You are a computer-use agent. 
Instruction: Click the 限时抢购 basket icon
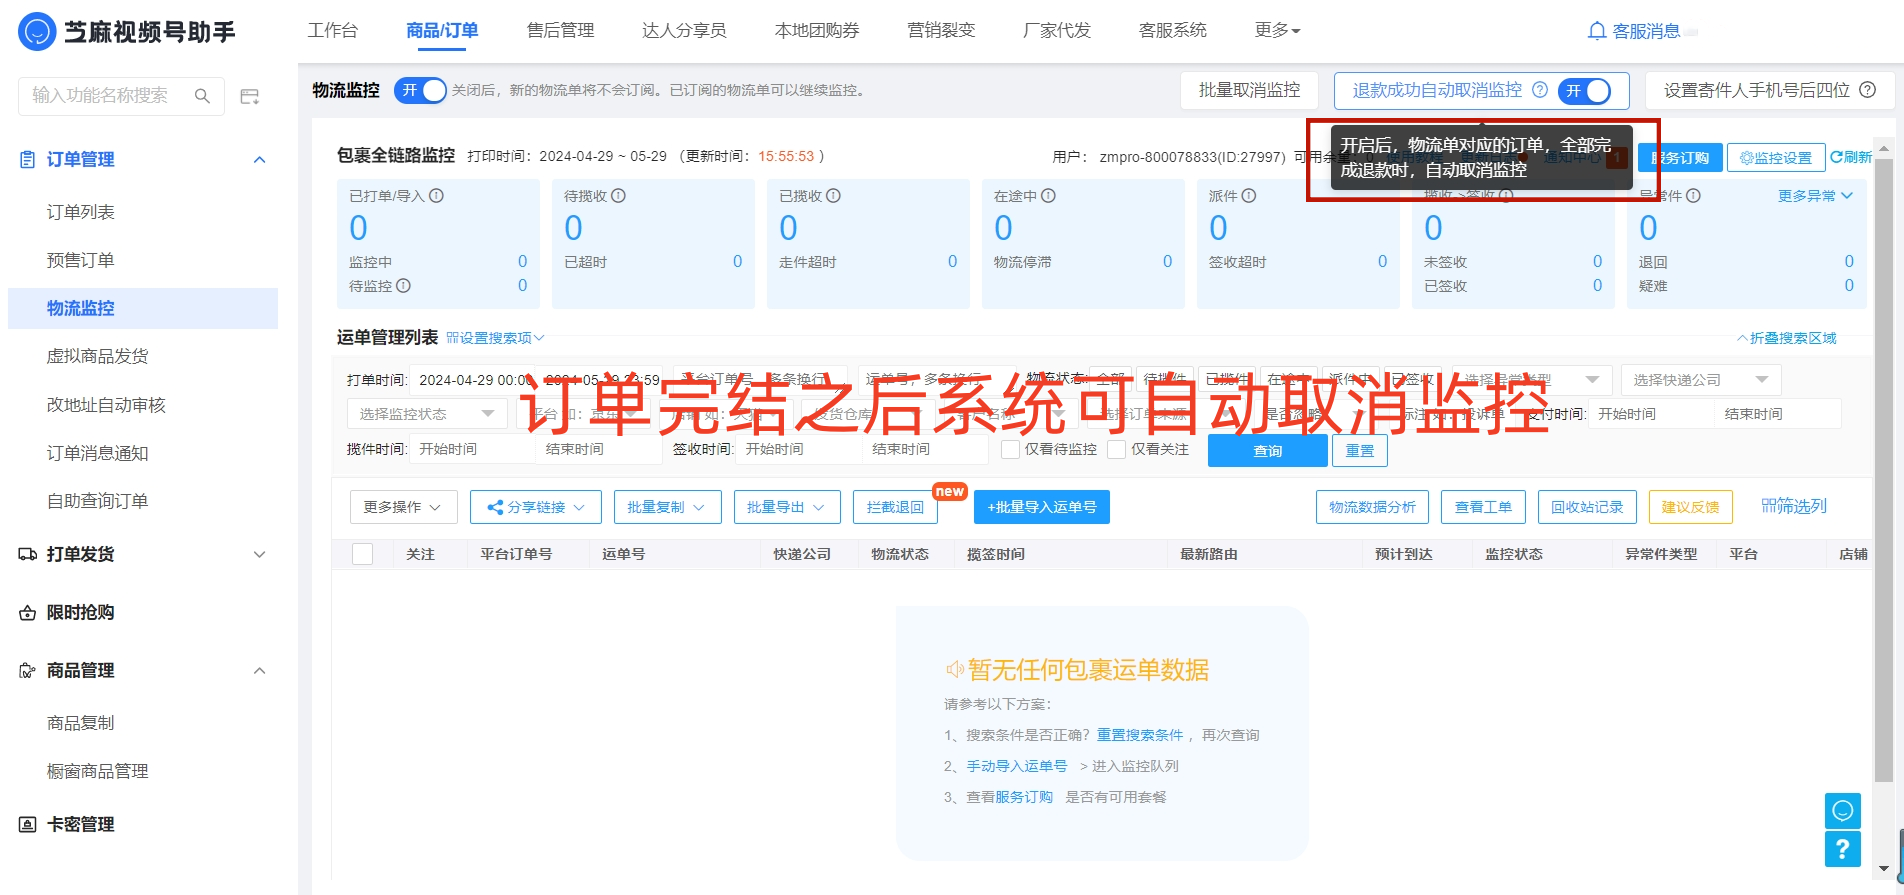point(28,613)
